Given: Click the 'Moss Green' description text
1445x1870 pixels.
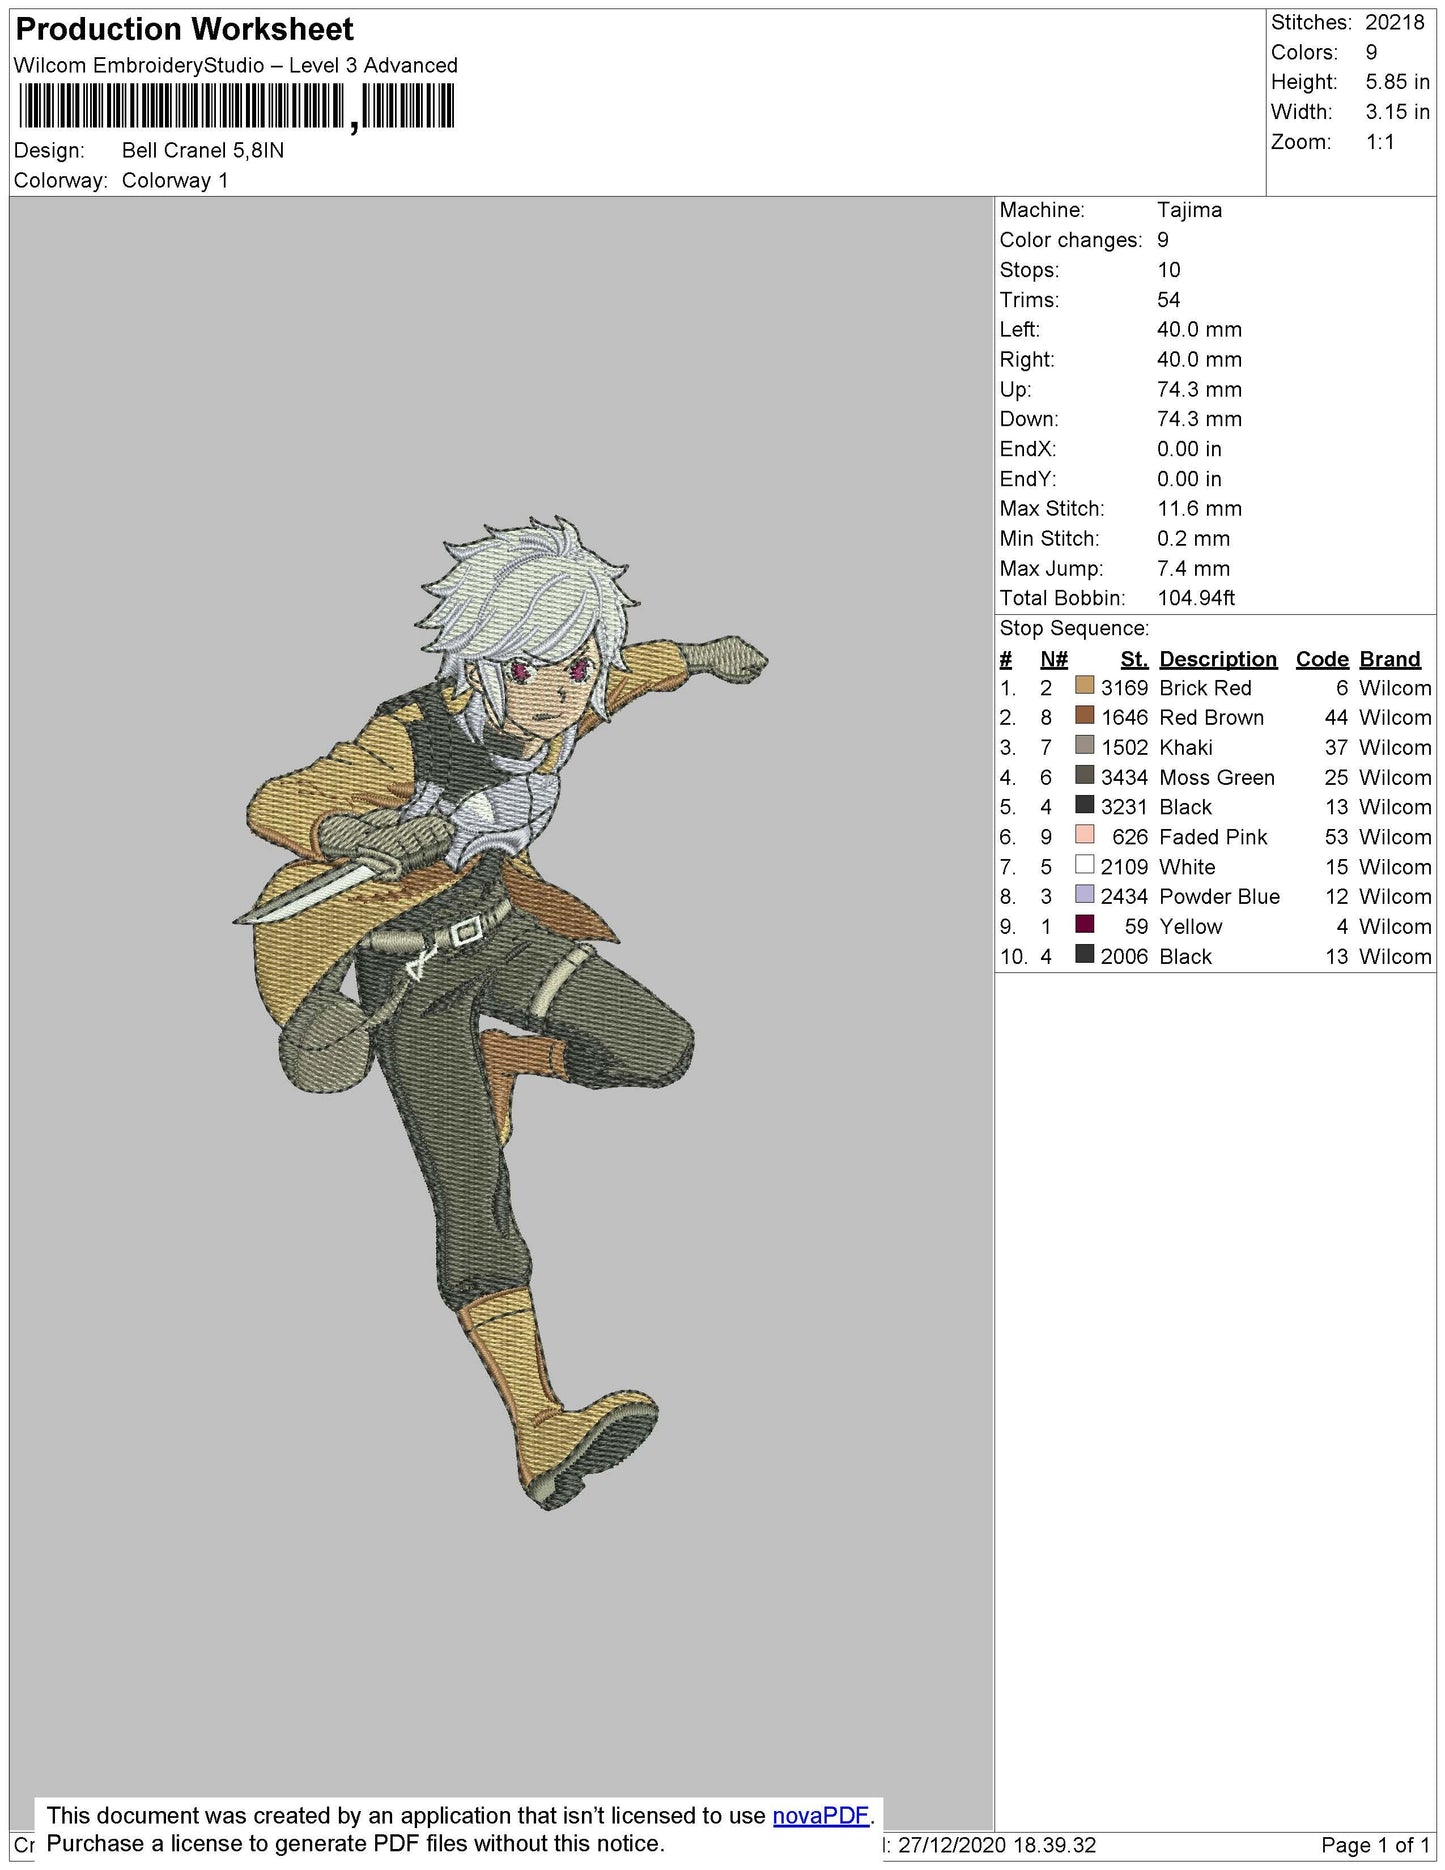Looking at the screenshot, I should (1217, 777).
